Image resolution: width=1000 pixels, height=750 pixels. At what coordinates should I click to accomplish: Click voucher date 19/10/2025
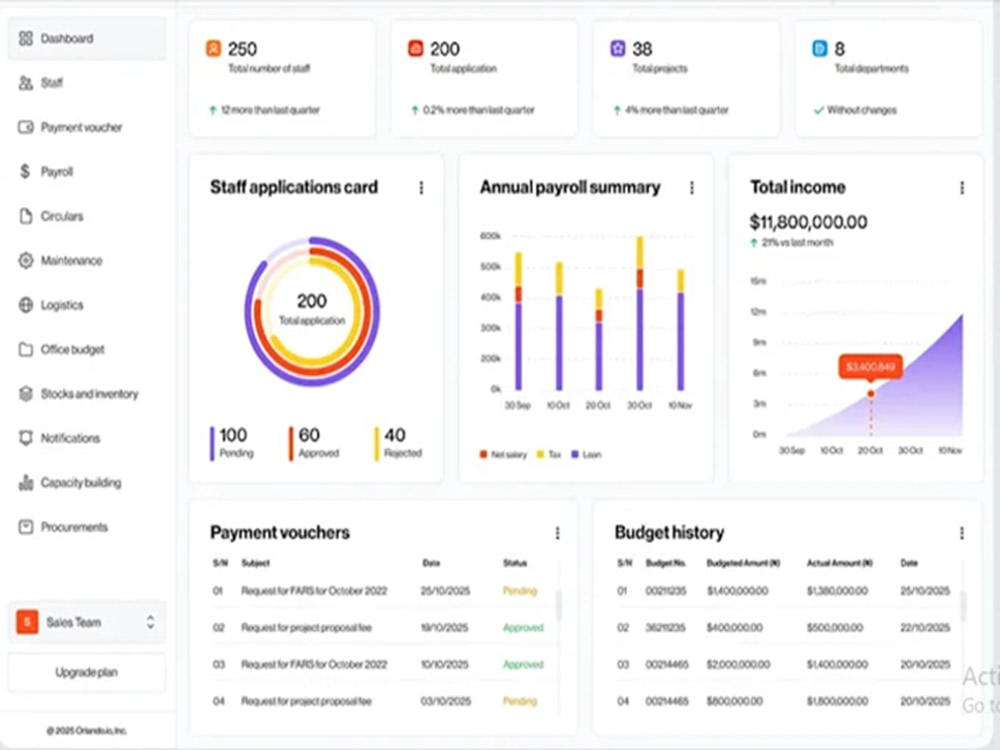tap(445, 628)
